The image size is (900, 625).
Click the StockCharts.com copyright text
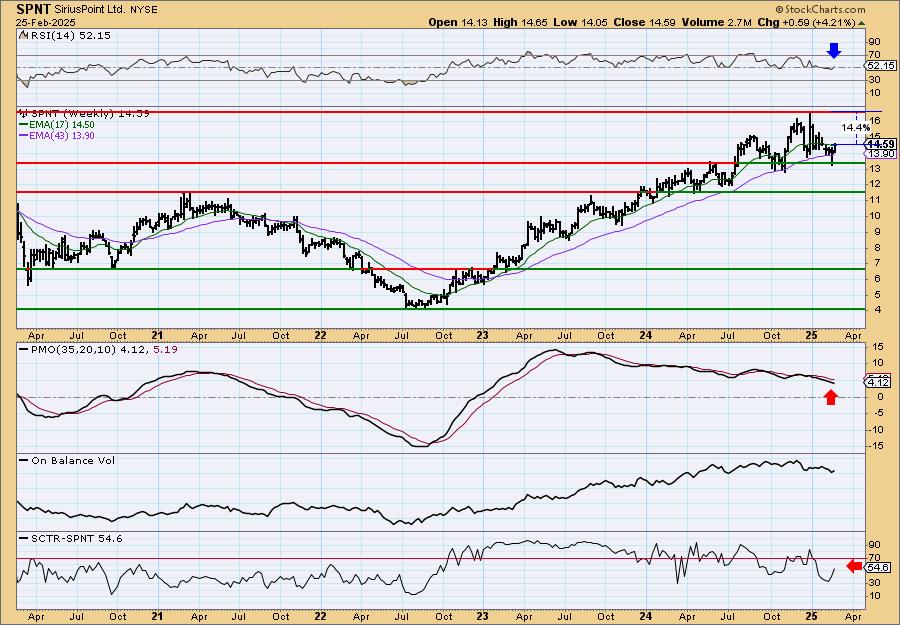pyautogui.click(x=820, y=9)
